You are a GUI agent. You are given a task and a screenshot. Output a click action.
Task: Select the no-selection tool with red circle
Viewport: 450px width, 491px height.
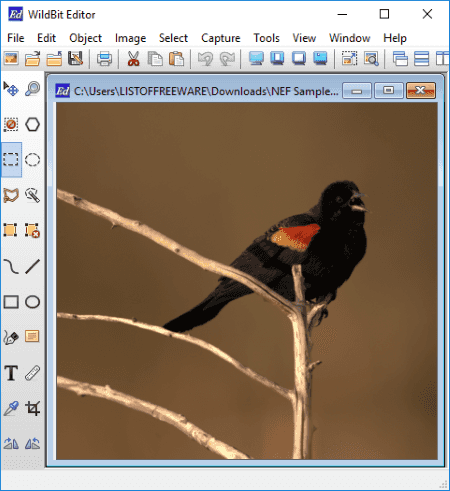pyautogui.click(x=11, y=125)
